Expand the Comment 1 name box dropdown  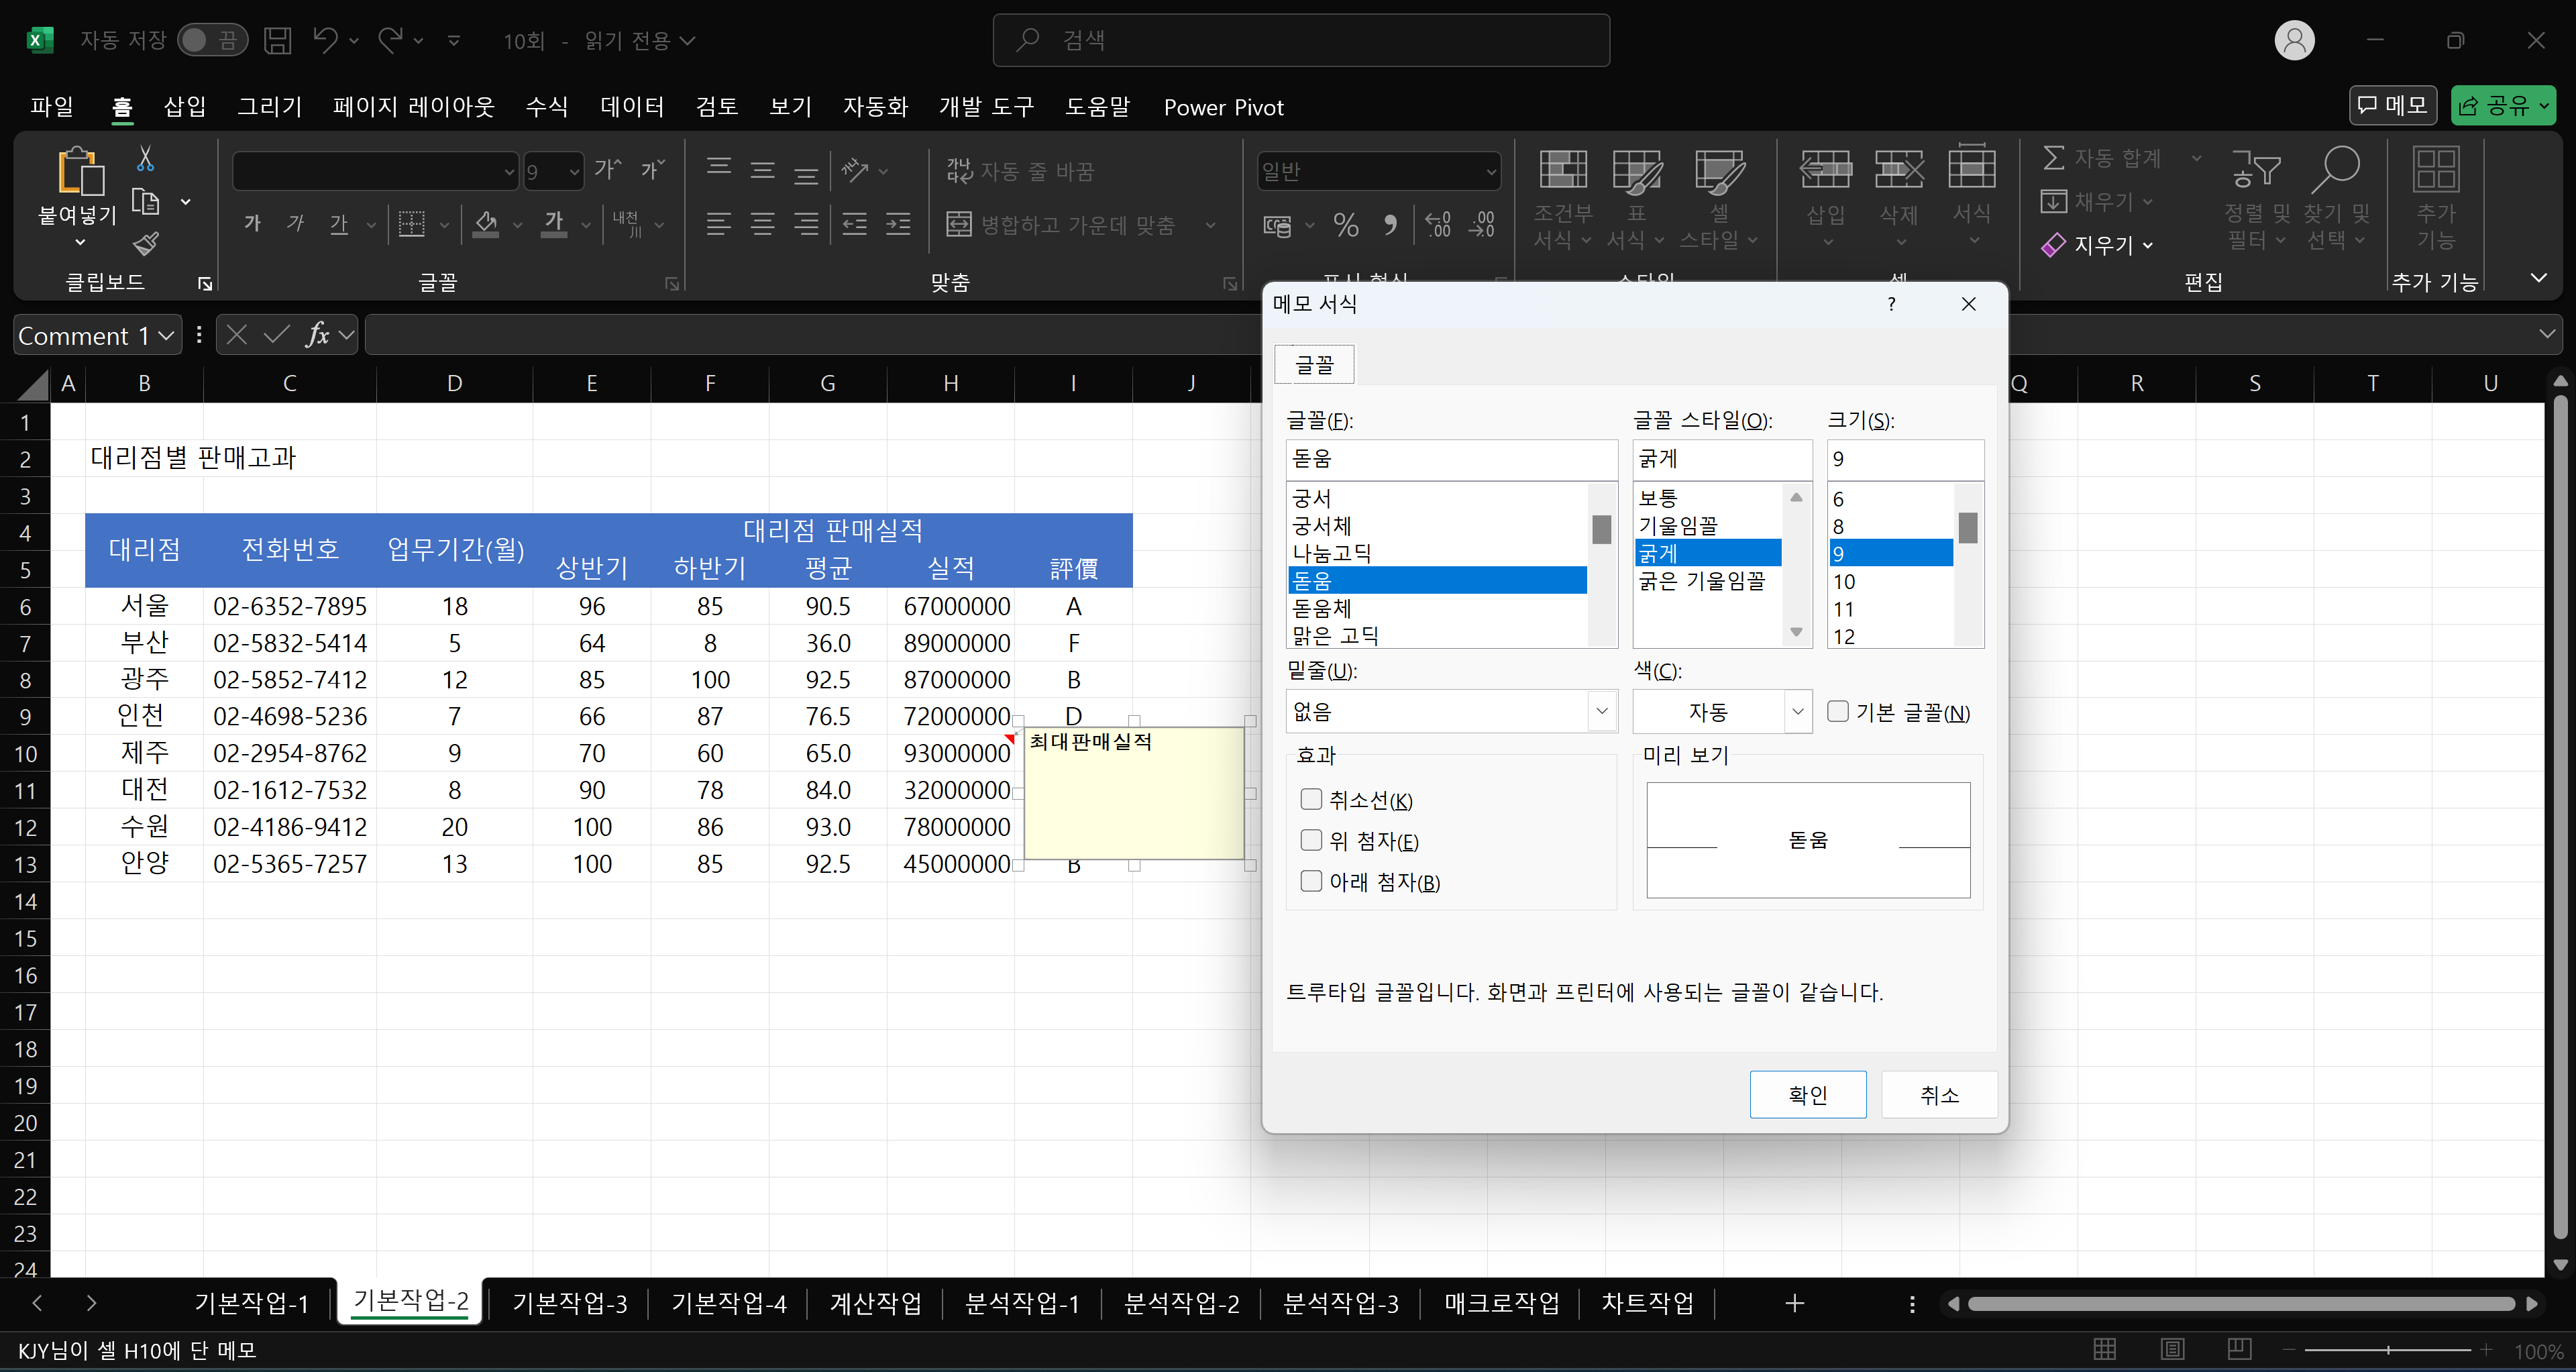click(x=167, y=335)
